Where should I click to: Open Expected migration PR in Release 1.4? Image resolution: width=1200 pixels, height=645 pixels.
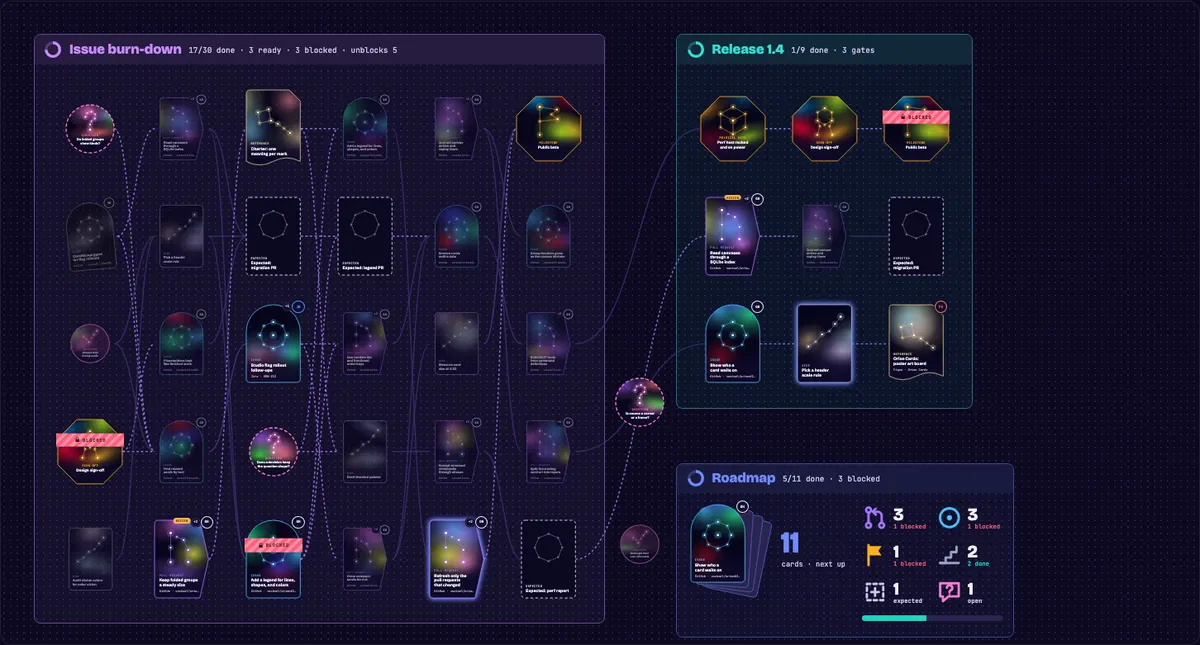point(916,236)
